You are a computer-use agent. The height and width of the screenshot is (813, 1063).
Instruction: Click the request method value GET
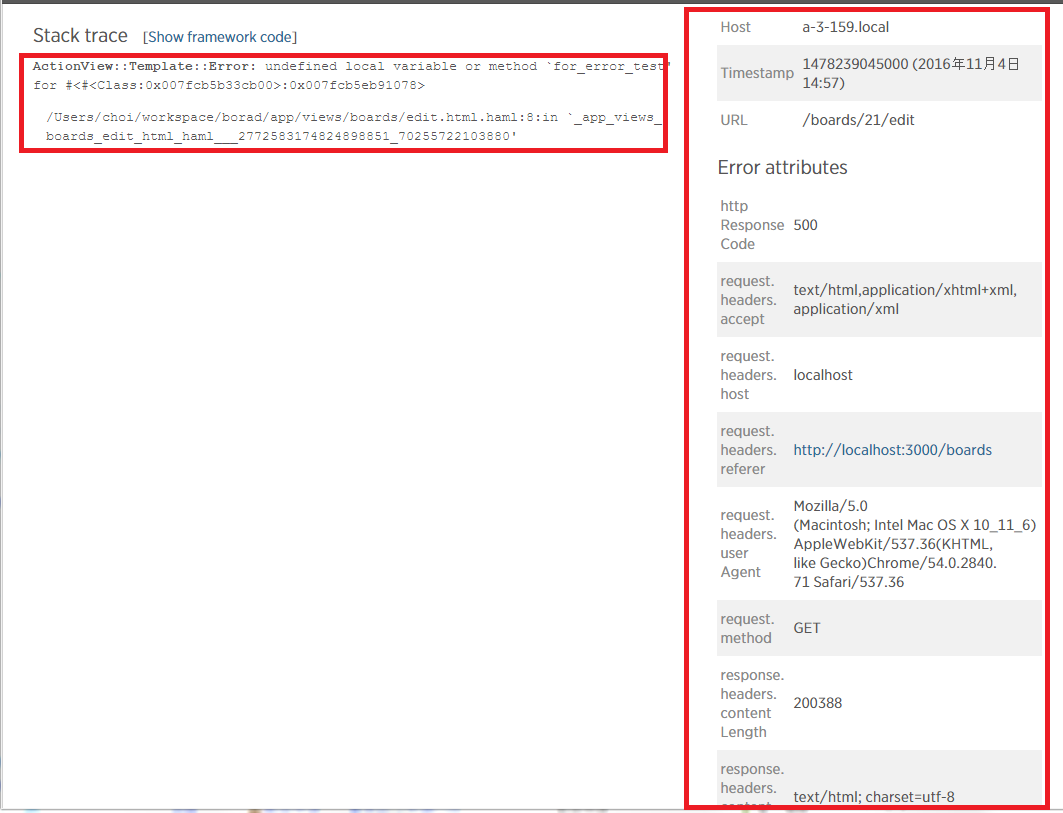click(806, 628)
